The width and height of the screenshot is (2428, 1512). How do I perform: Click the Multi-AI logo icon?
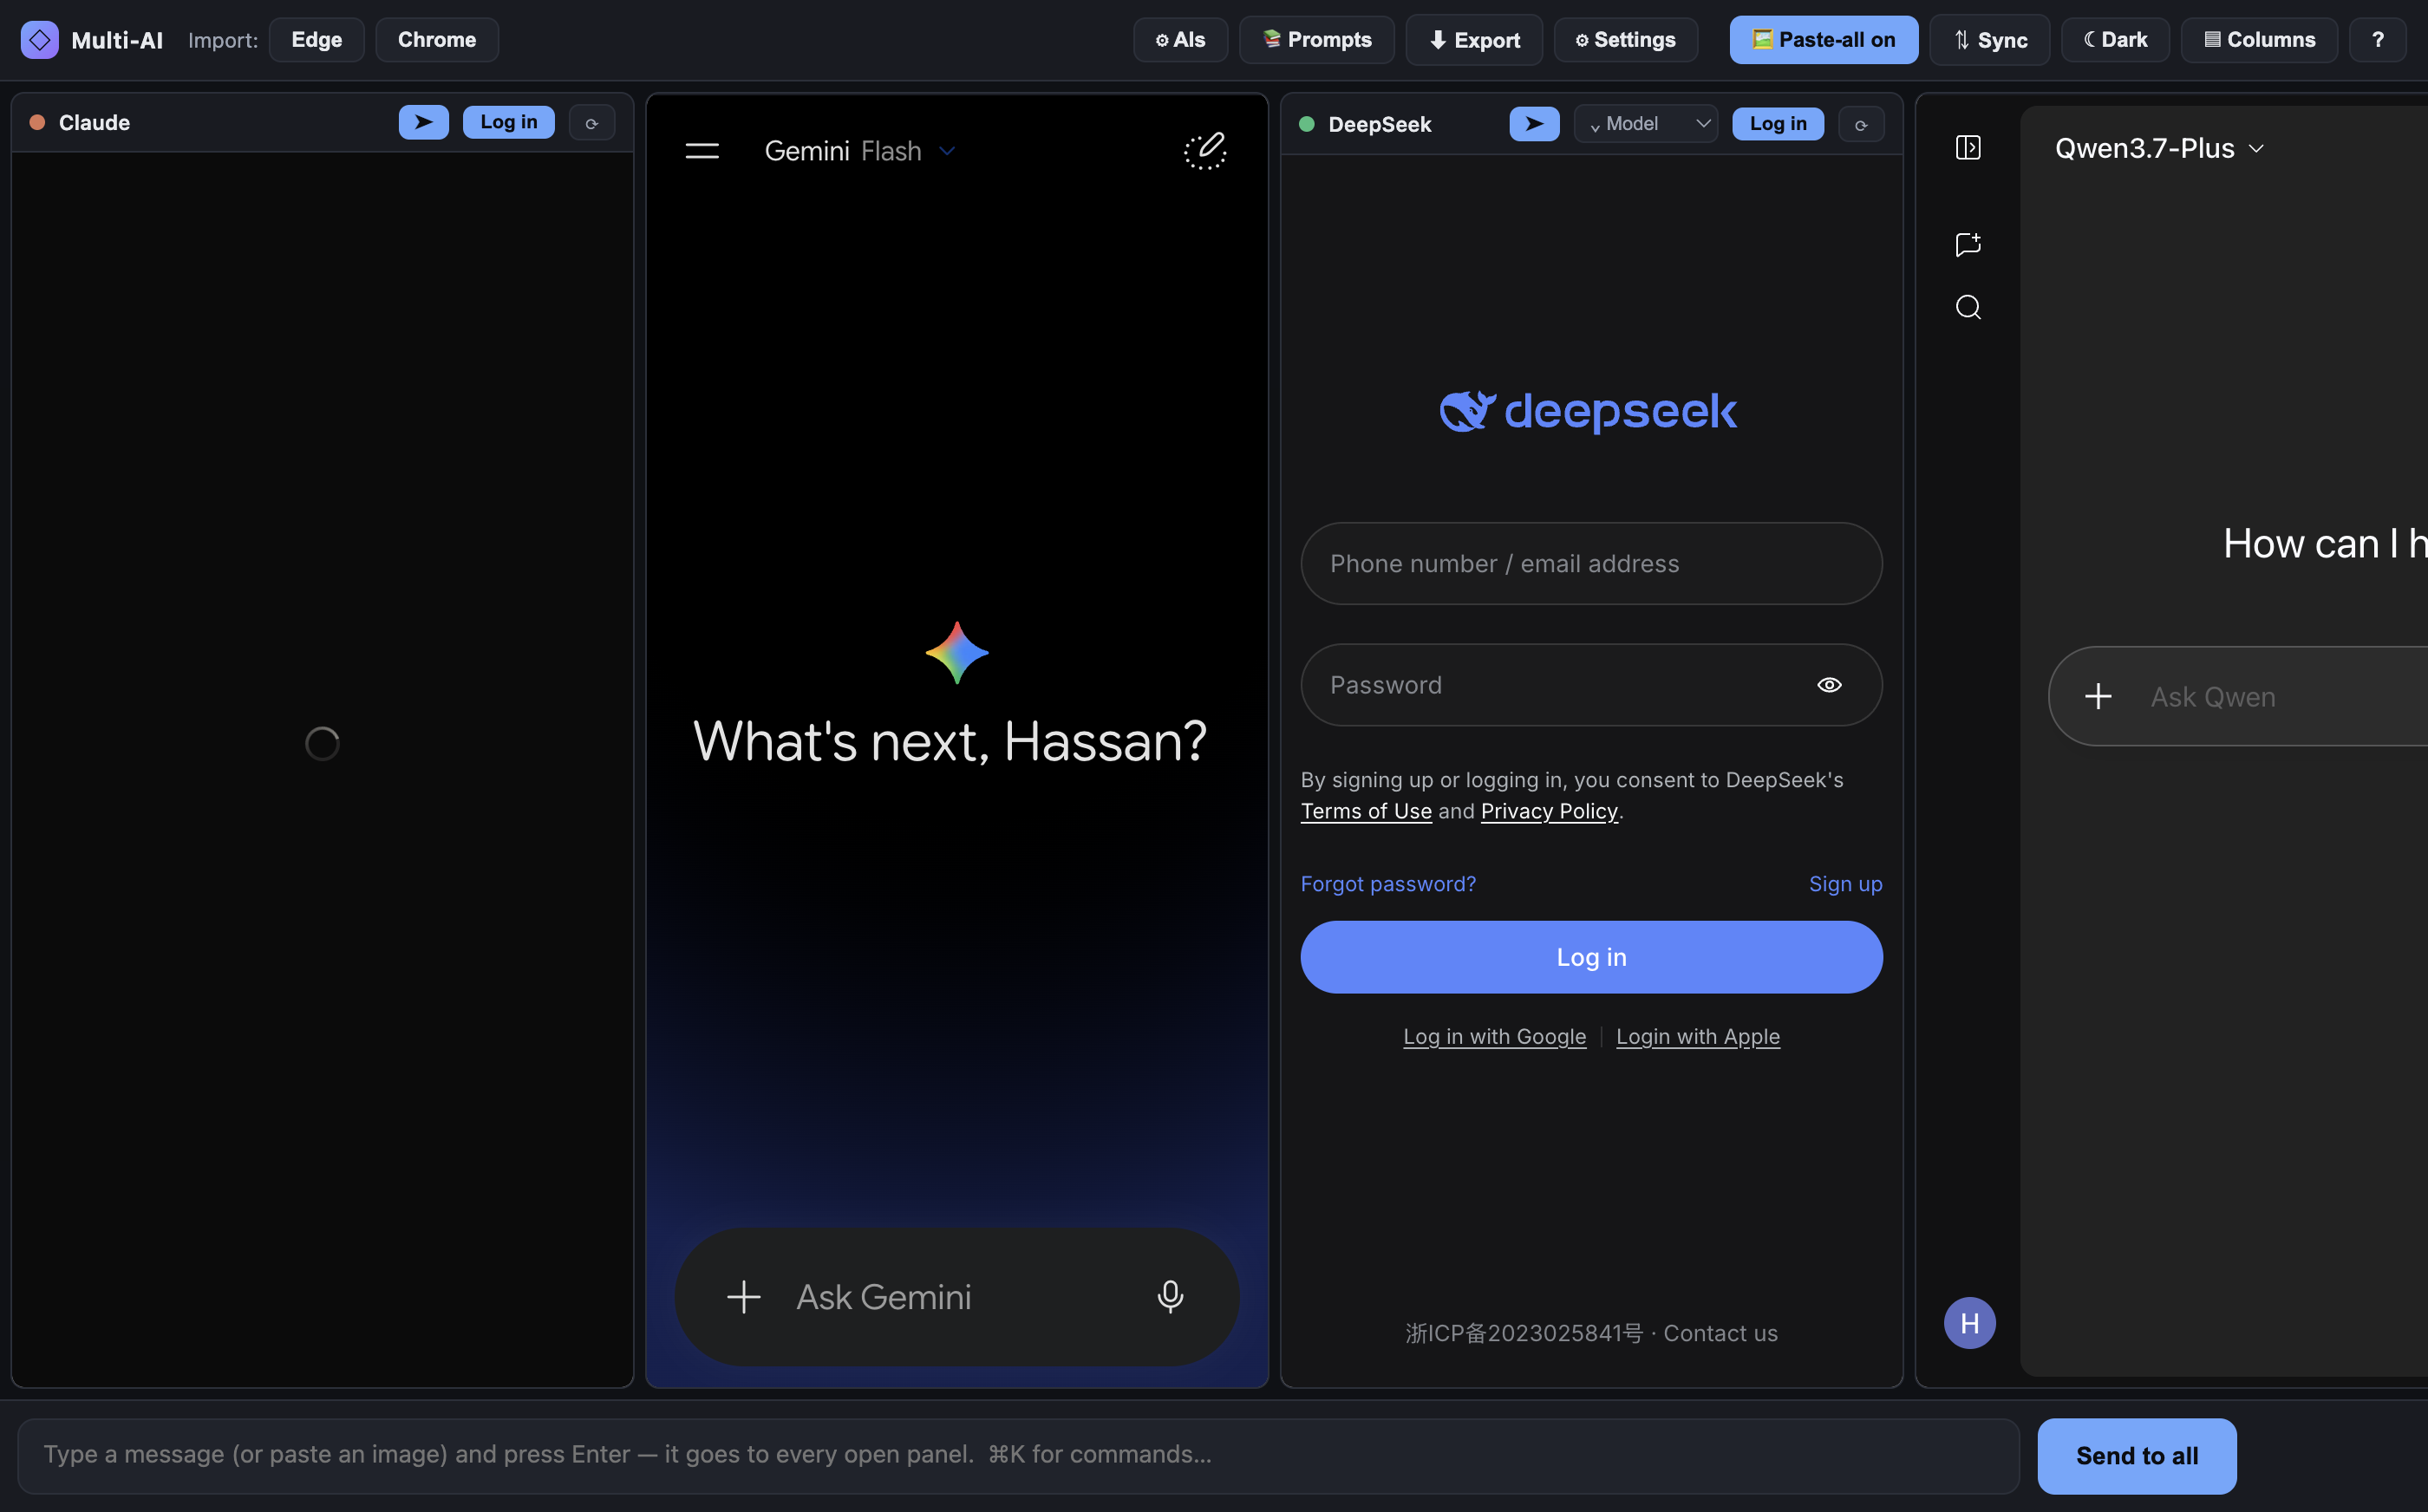point(39,40)
